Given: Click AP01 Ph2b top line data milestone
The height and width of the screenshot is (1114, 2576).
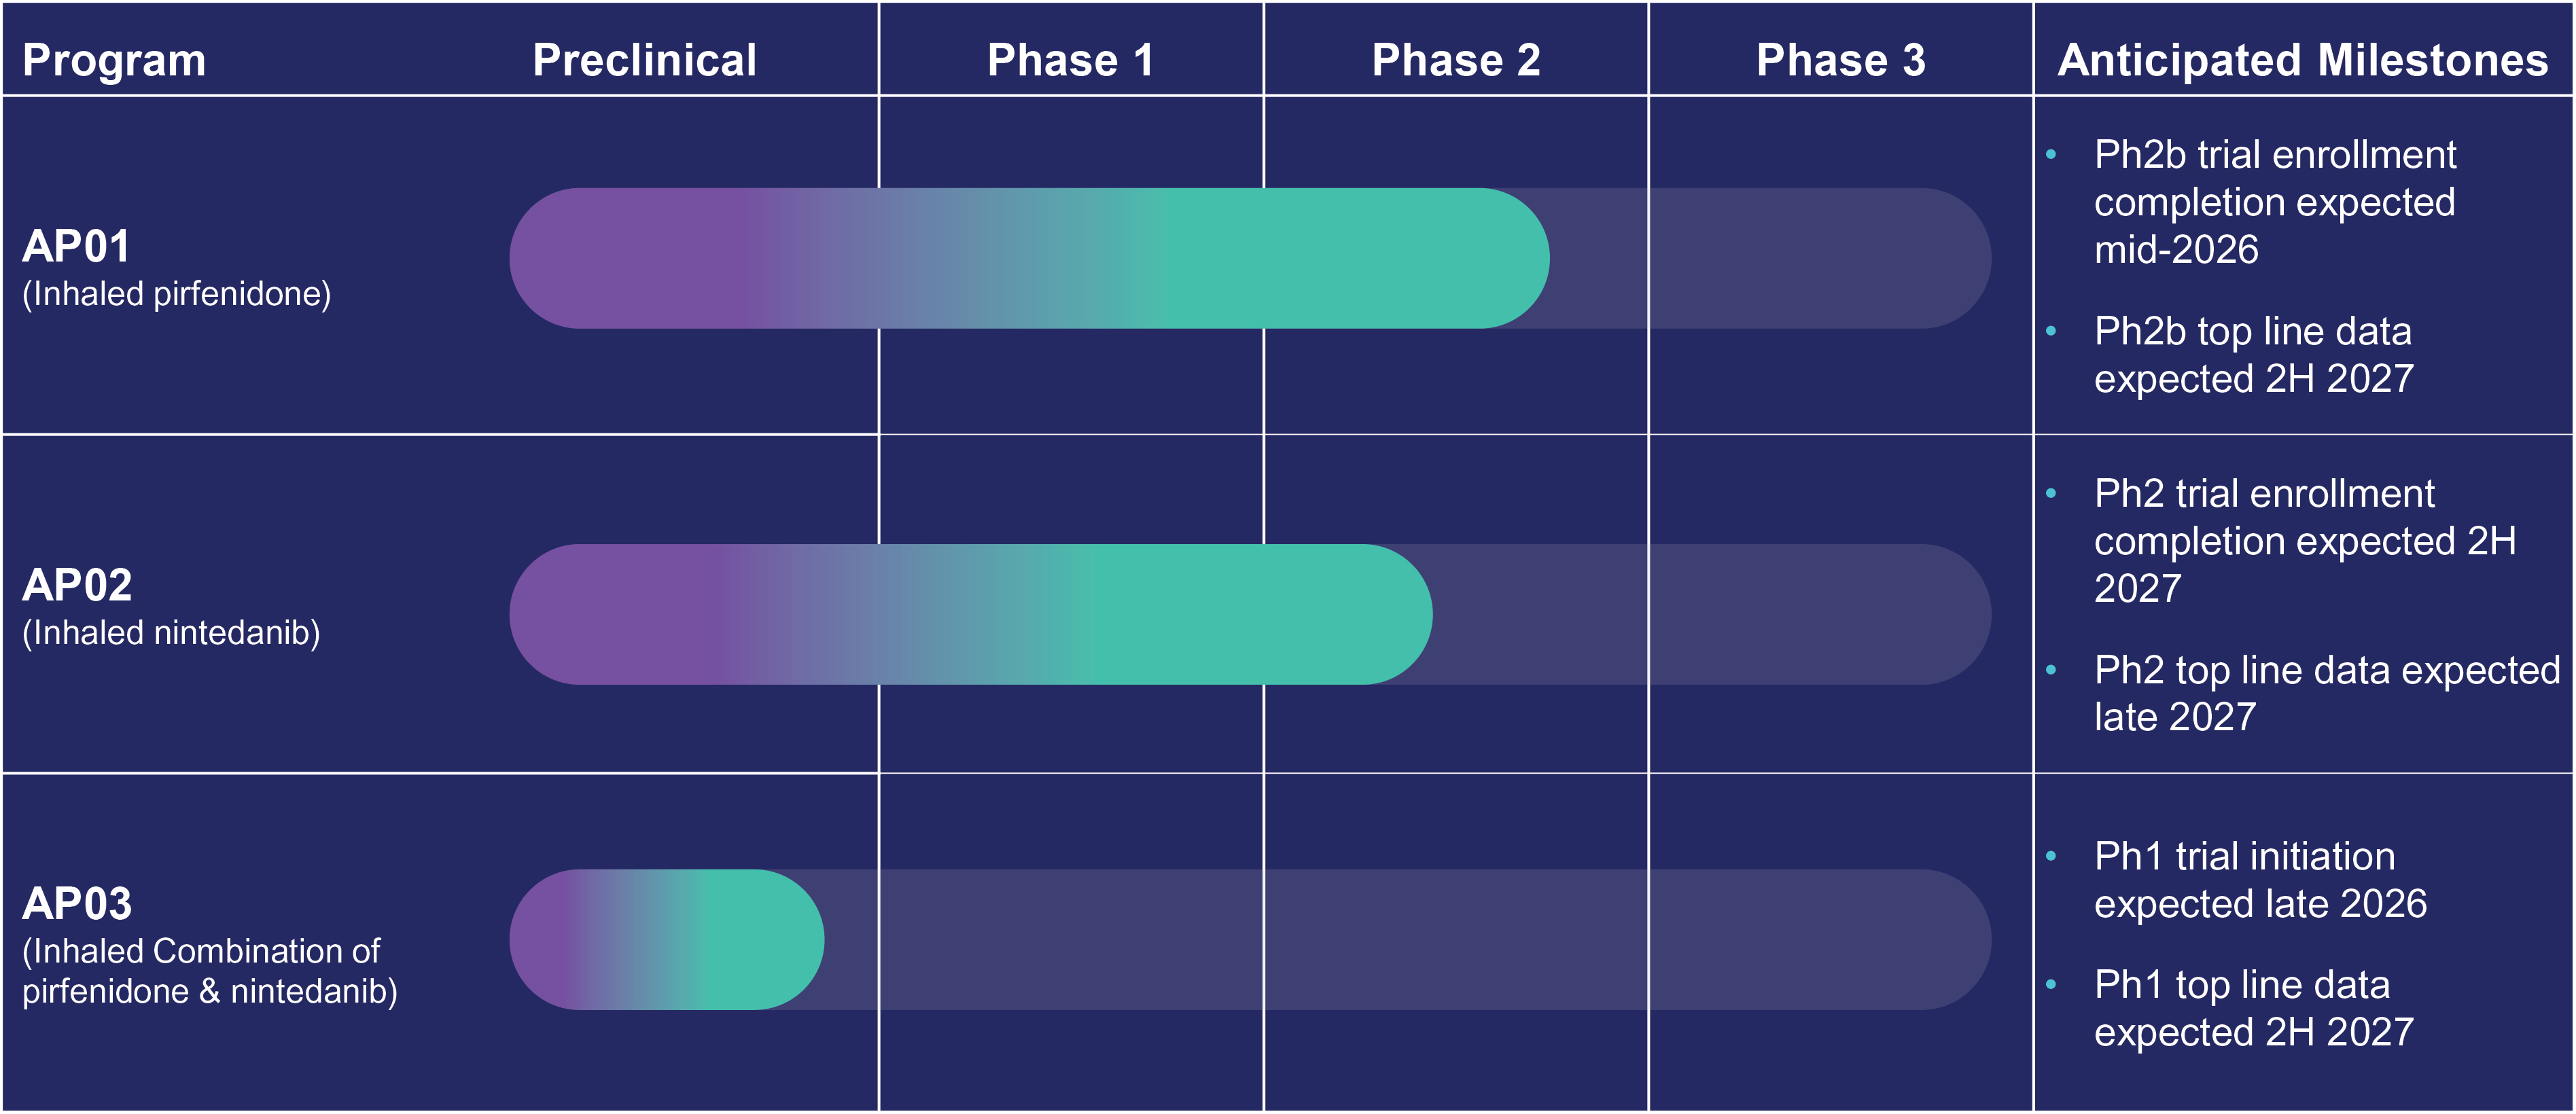Looking at the screenshot, I should click(x=2254, y=355).
